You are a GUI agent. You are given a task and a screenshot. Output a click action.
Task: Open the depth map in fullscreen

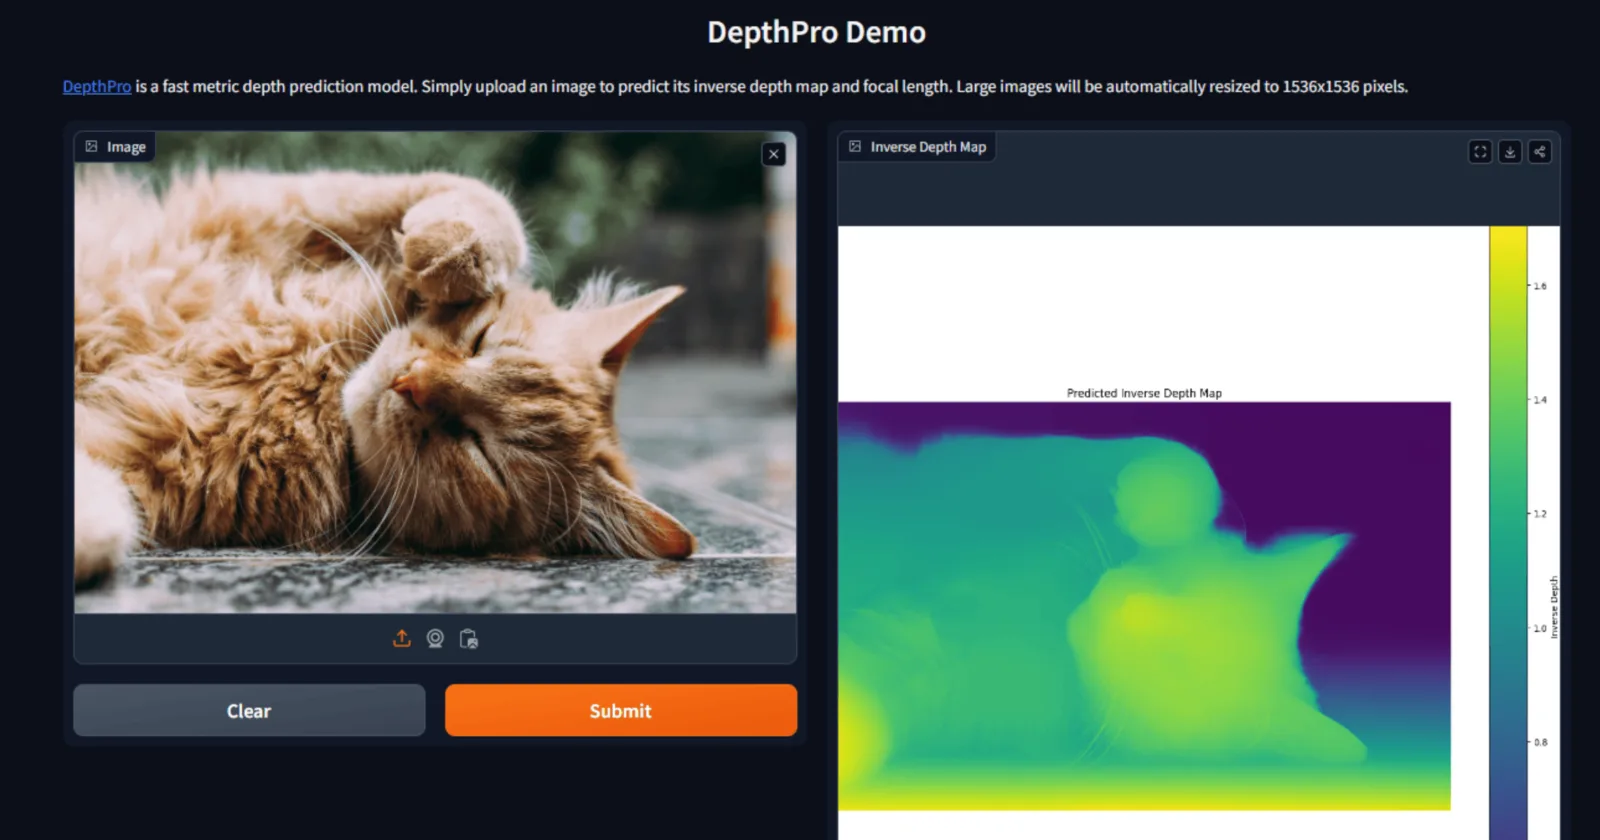(x=1480, y=151)
